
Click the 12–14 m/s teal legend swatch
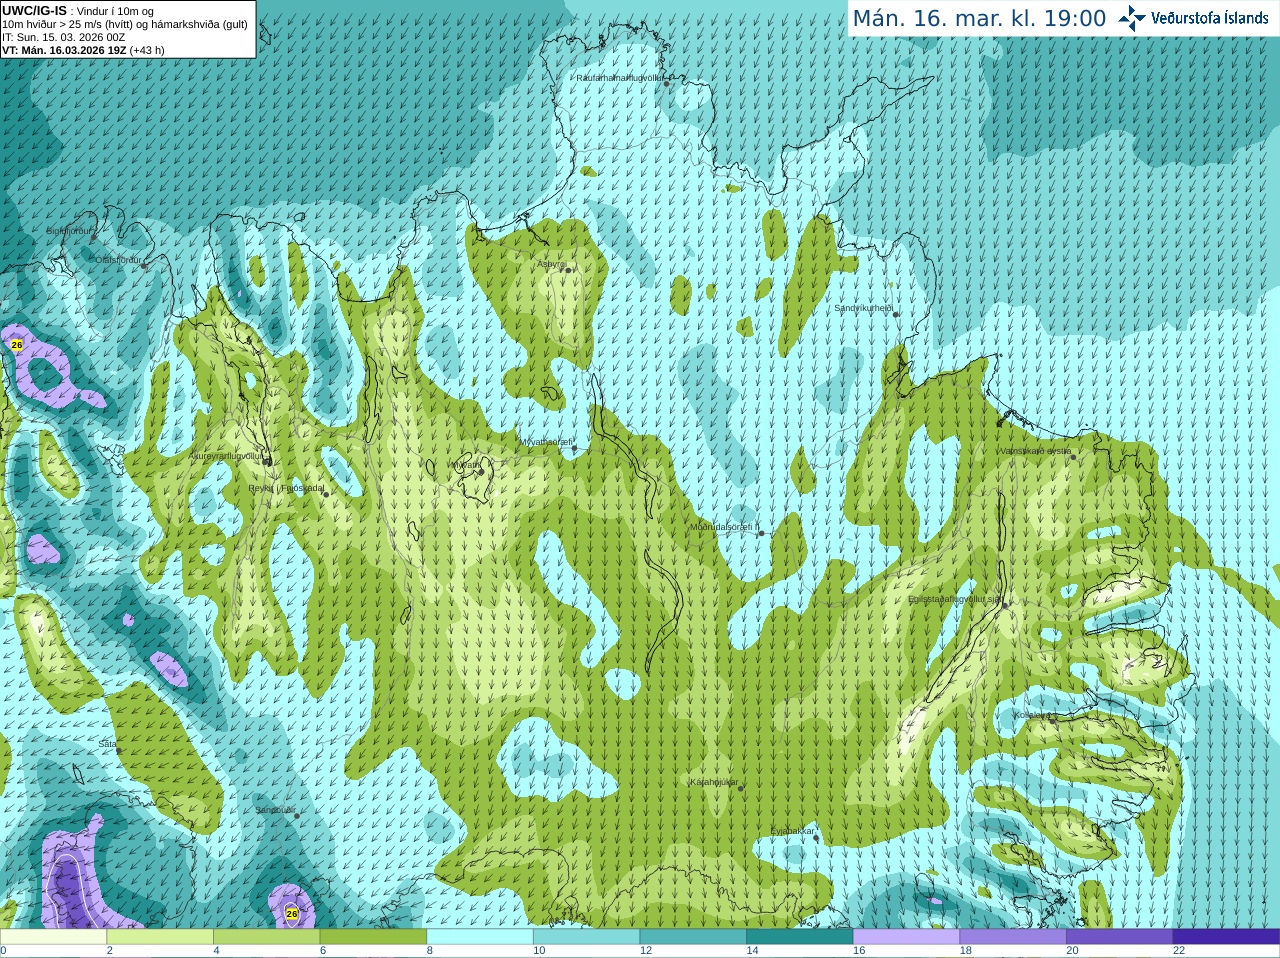693,937
